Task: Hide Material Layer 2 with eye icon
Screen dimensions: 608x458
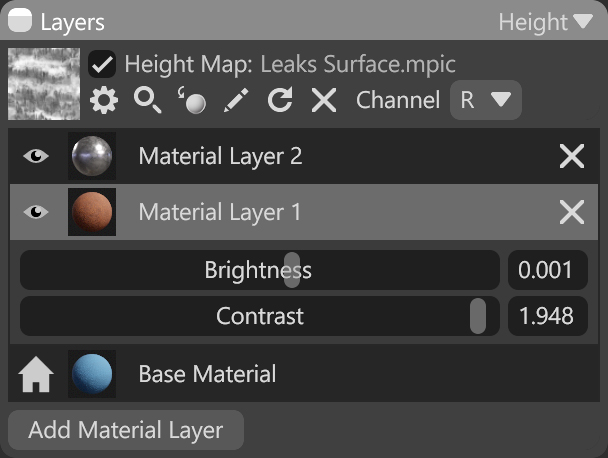Action: pos(36,156)
